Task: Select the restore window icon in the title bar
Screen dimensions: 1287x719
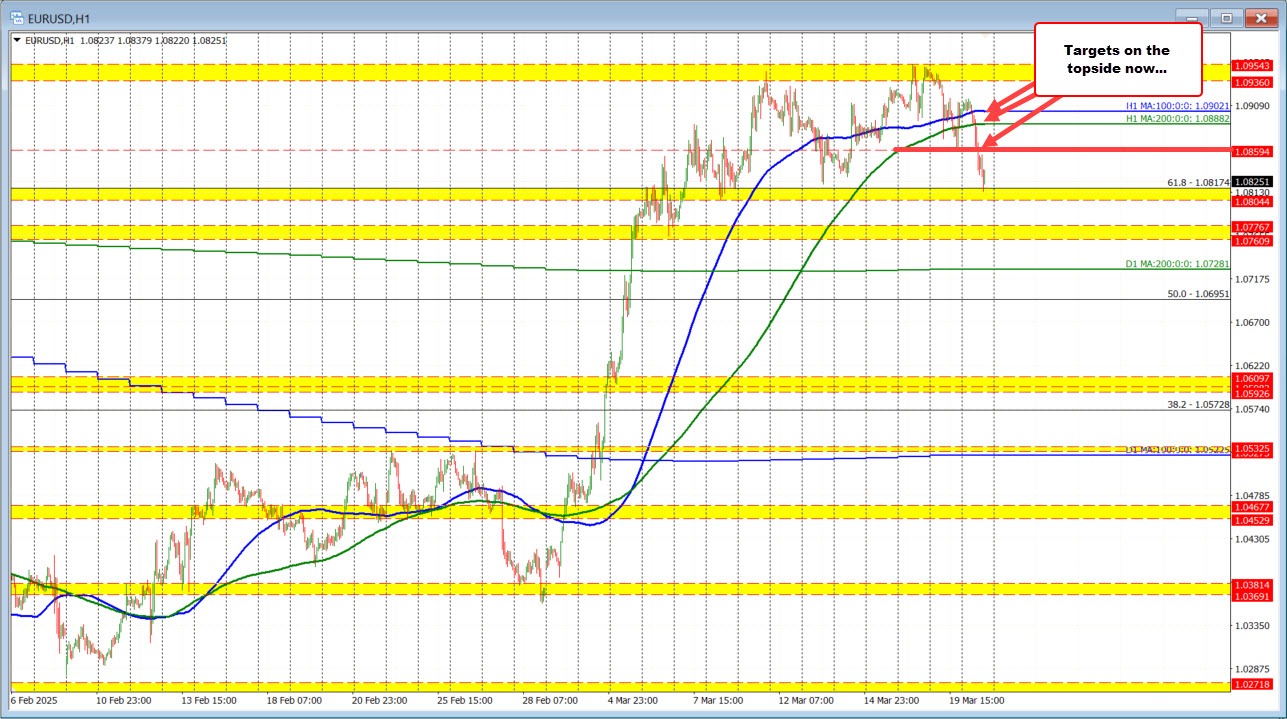Action: tap(1226, 18)
